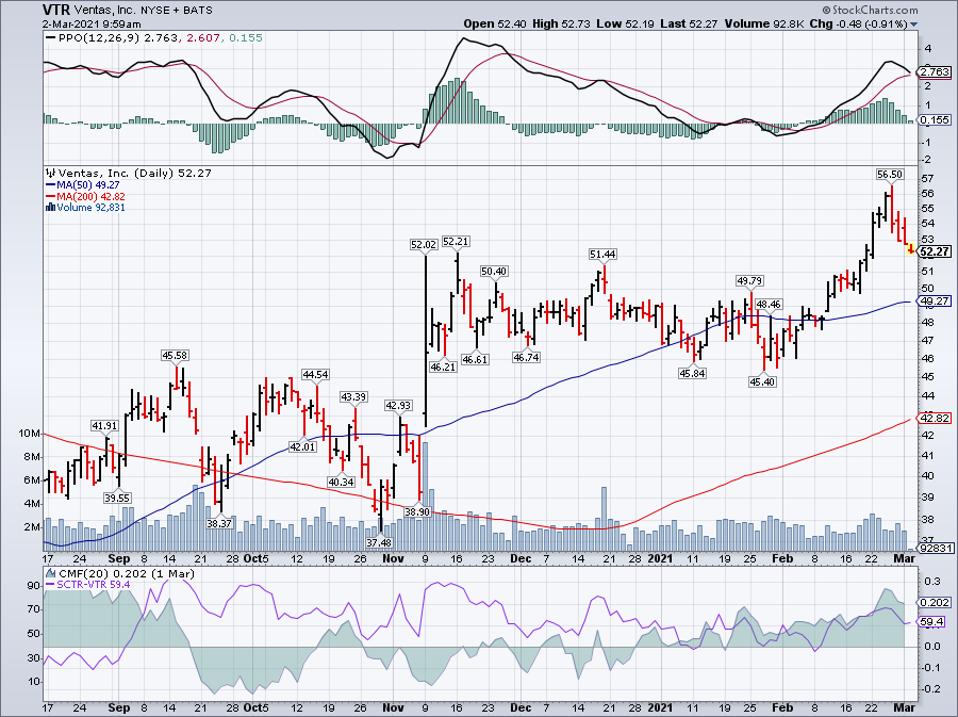
Task: Open the © StockCharts.com attribution link
Action: (869, 10)
